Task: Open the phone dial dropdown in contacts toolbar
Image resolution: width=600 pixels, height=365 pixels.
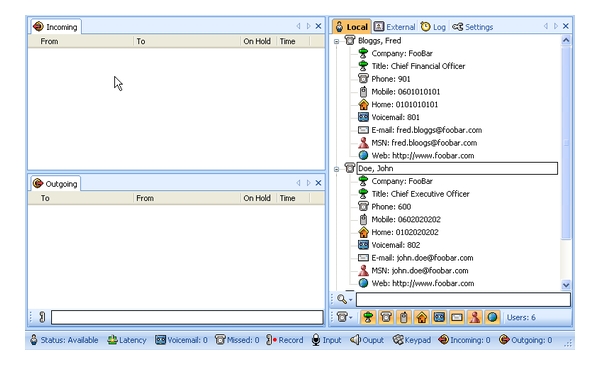Action: [x=344, y=317]
